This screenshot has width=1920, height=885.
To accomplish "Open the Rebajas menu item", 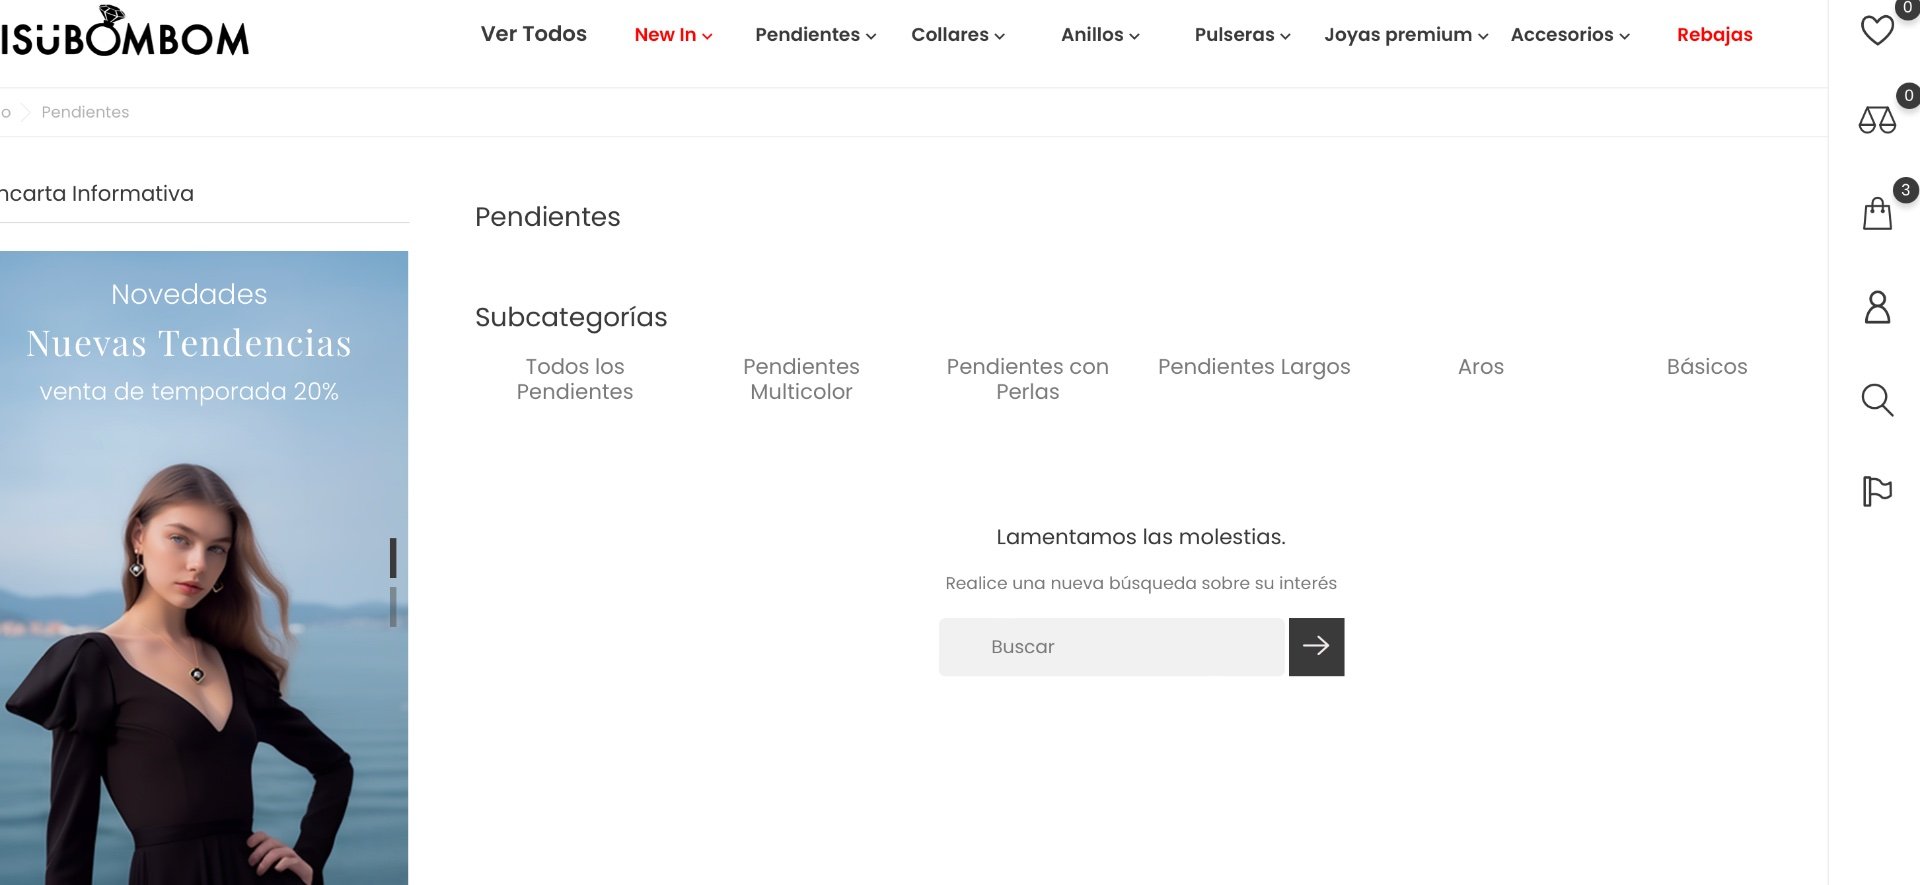I will pos(1714,35).
